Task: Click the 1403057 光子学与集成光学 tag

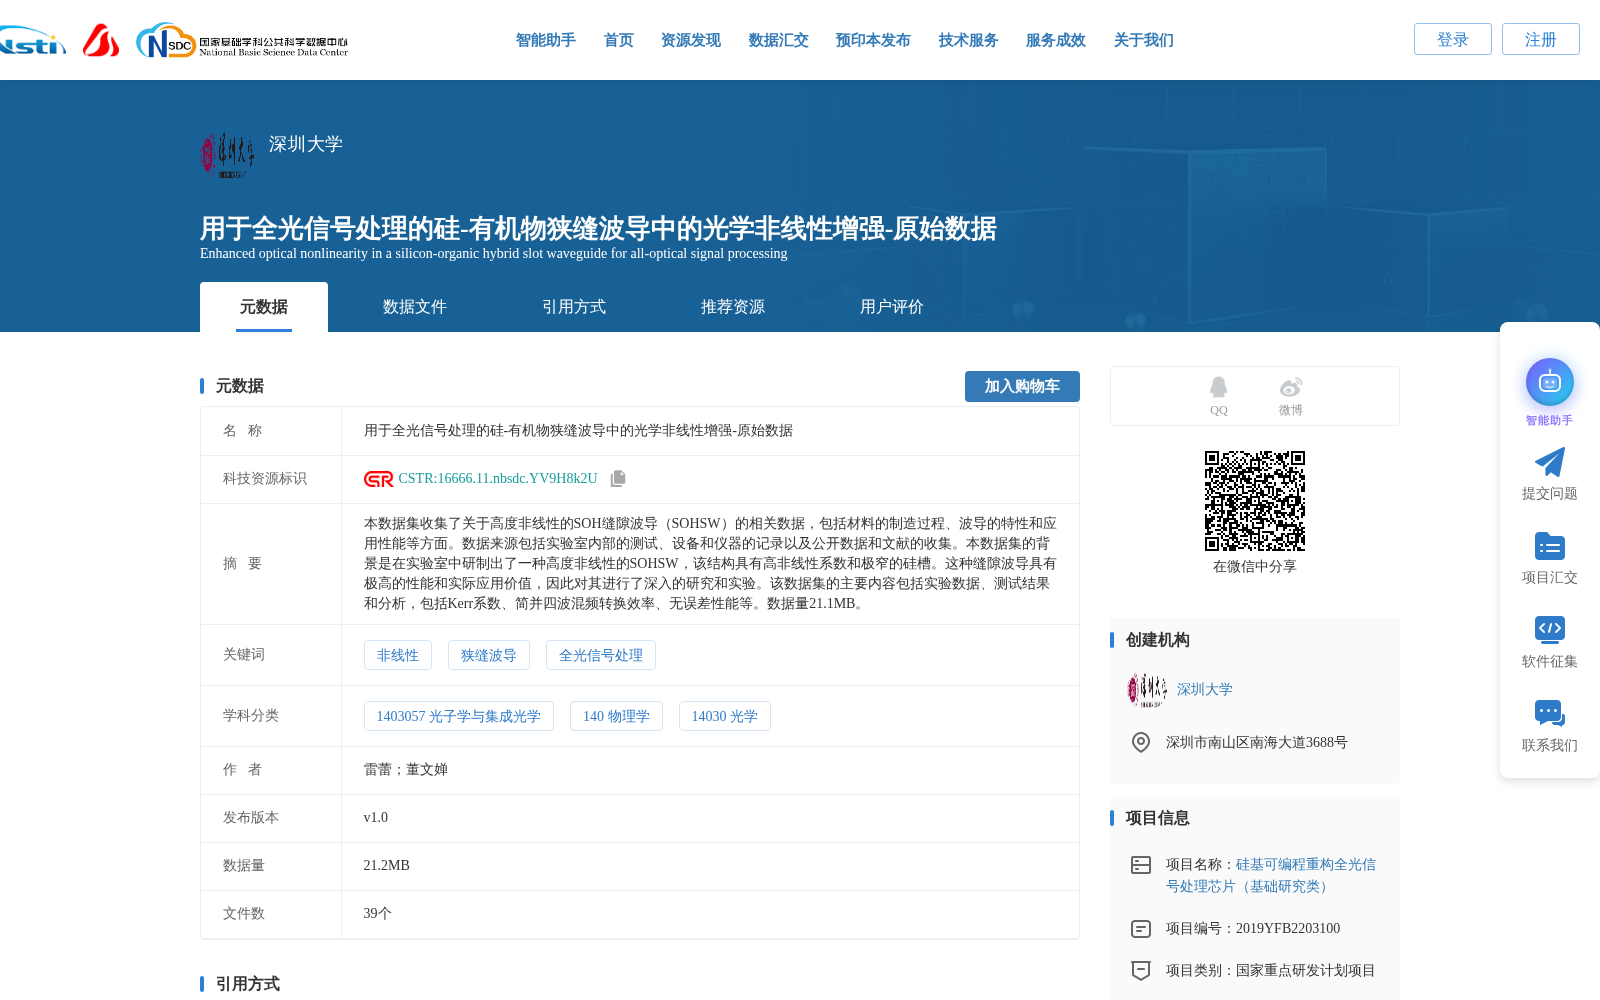Action: [459, 716]
